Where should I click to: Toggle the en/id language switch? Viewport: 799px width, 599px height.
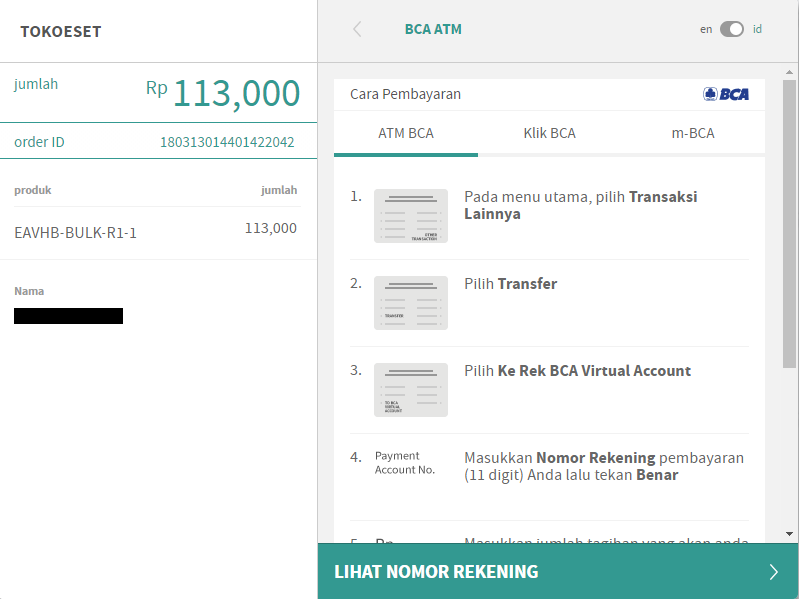point(732,29)
